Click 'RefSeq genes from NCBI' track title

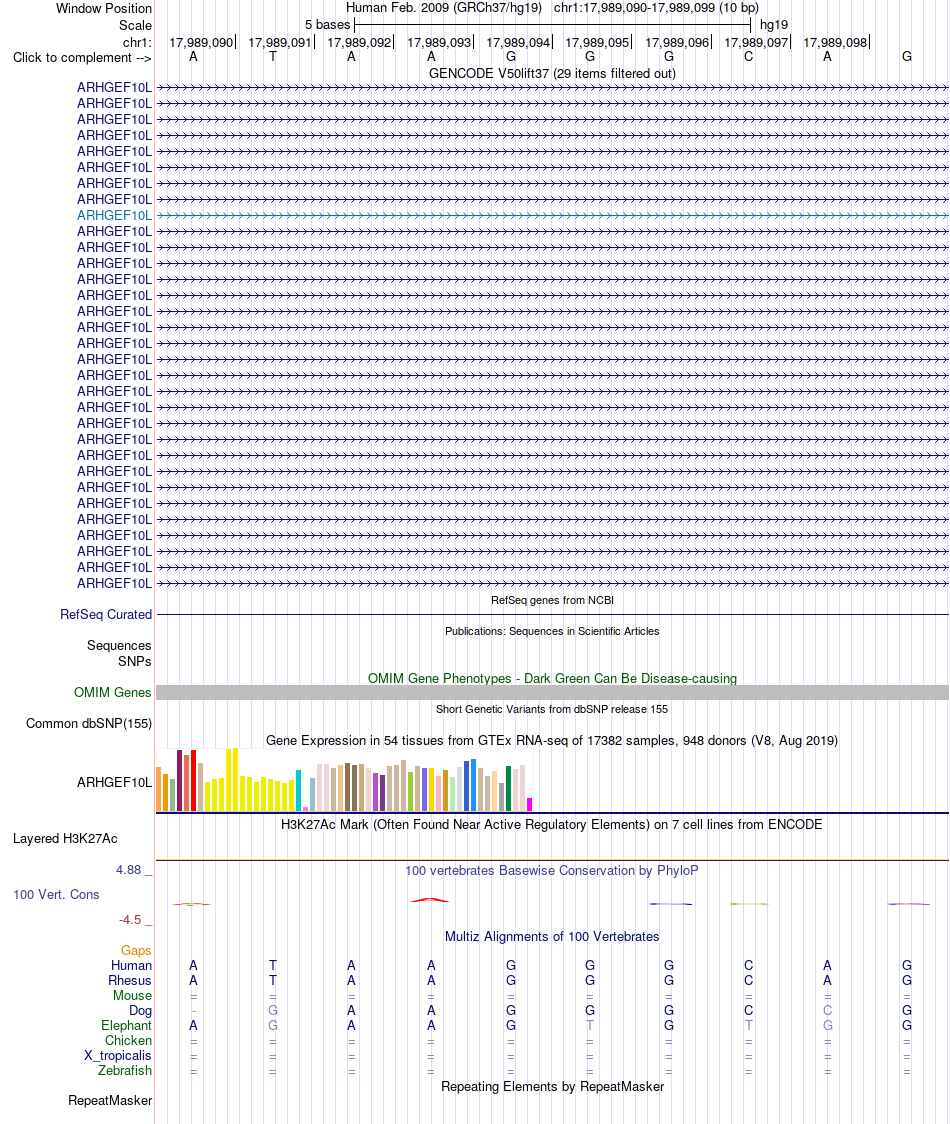coord(552,600)
